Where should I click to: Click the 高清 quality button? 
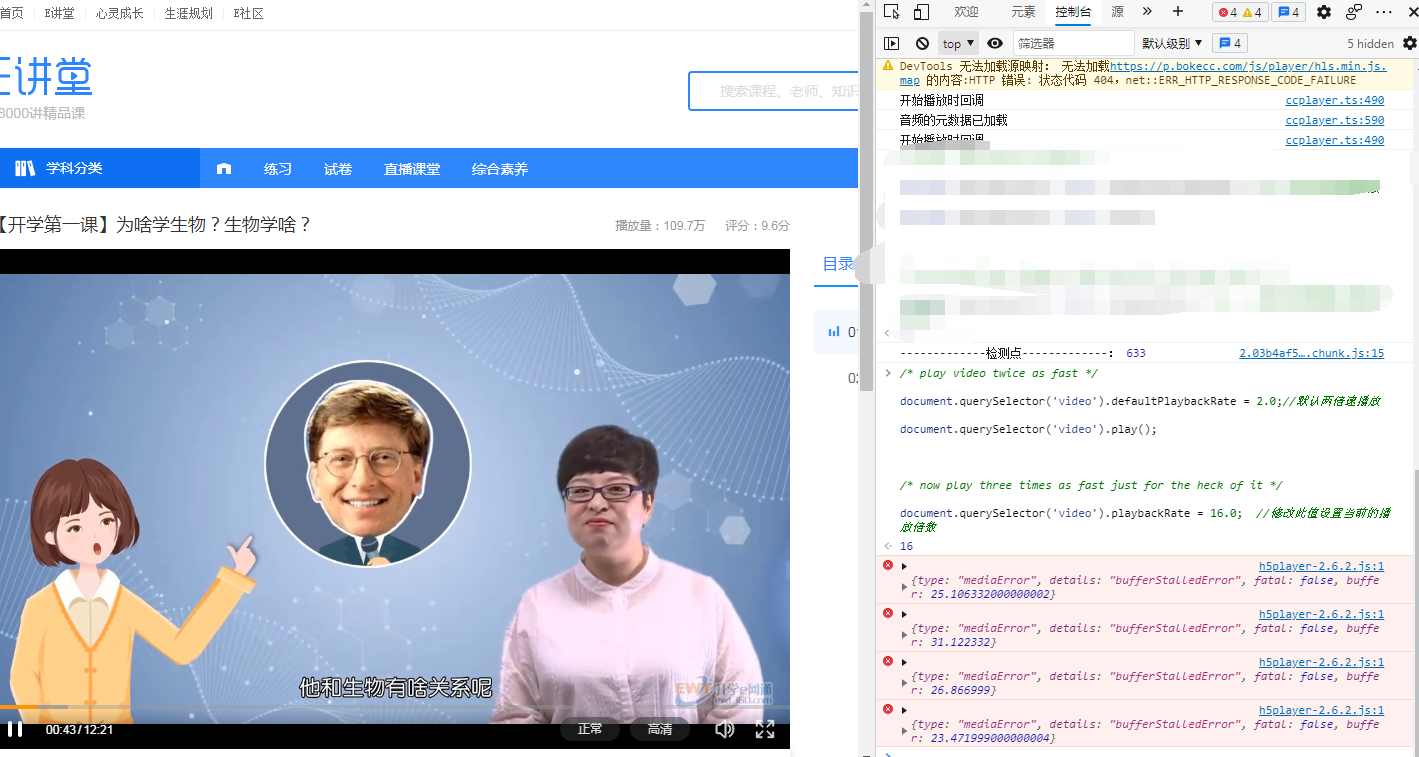click(x=659, y=730)
